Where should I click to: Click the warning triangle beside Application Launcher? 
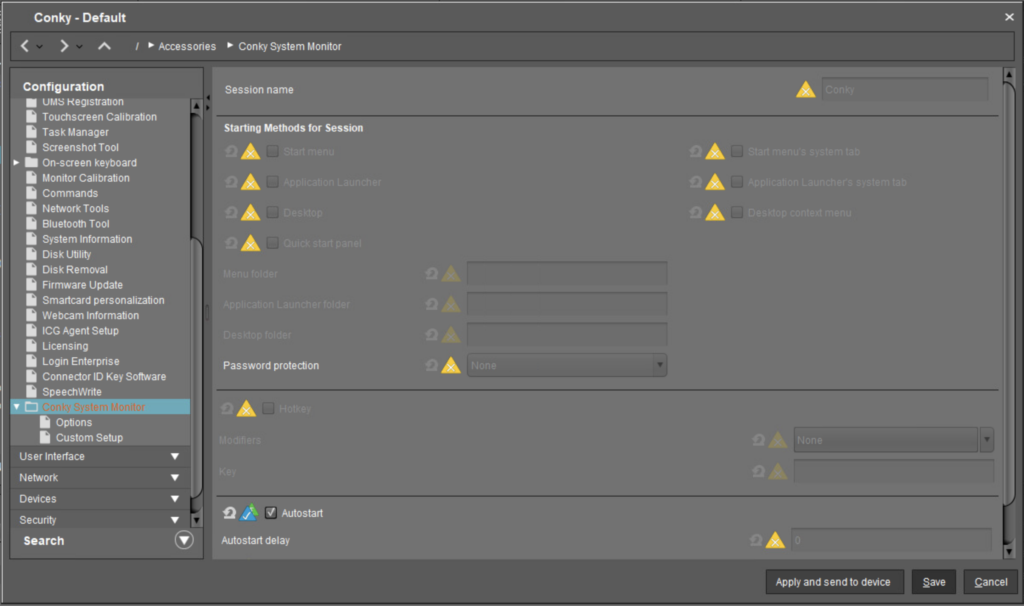[x=250, y=182]
